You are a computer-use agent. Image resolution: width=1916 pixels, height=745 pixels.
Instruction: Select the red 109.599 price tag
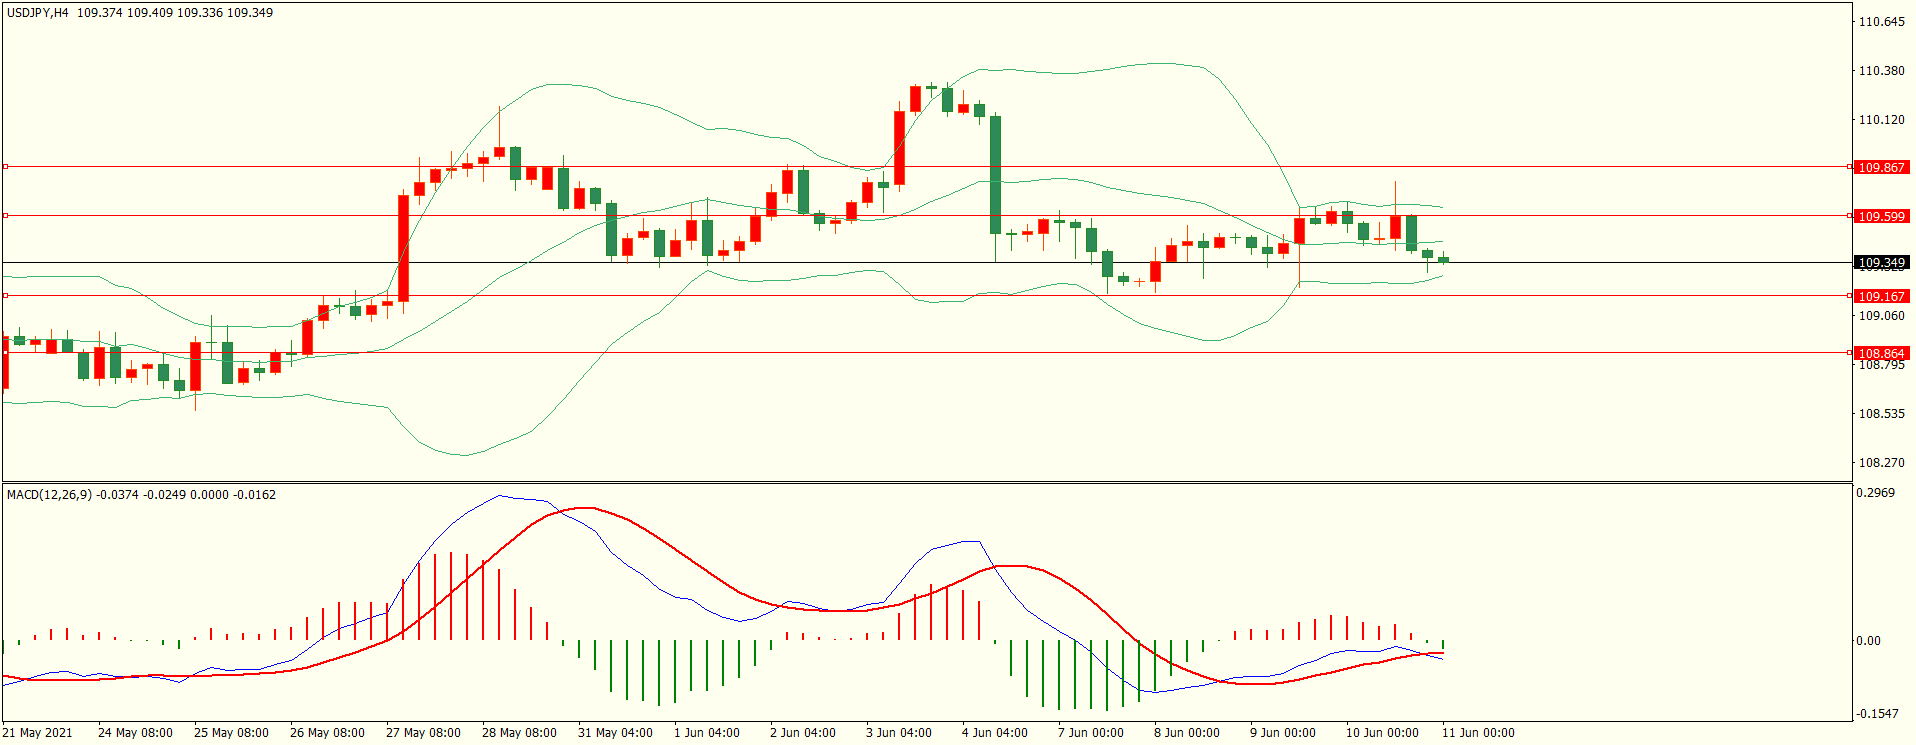(1881, 216)
